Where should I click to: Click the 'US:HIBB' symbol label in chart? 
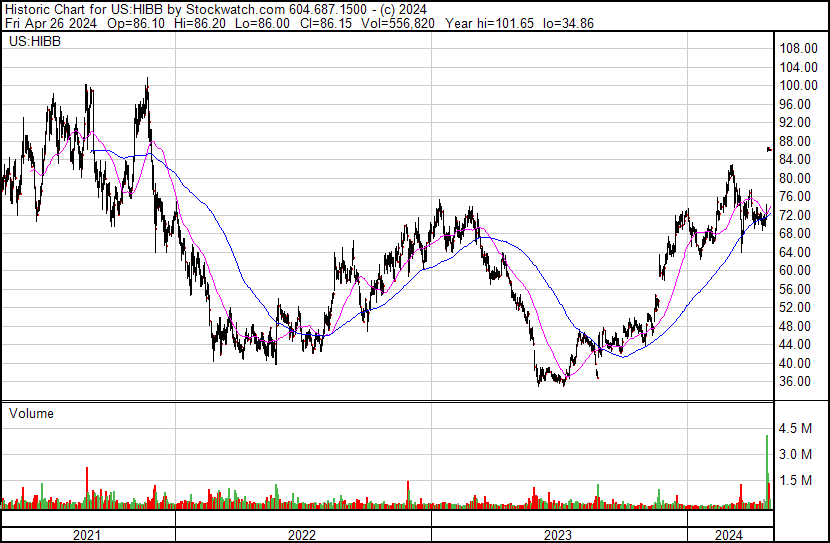34,41
